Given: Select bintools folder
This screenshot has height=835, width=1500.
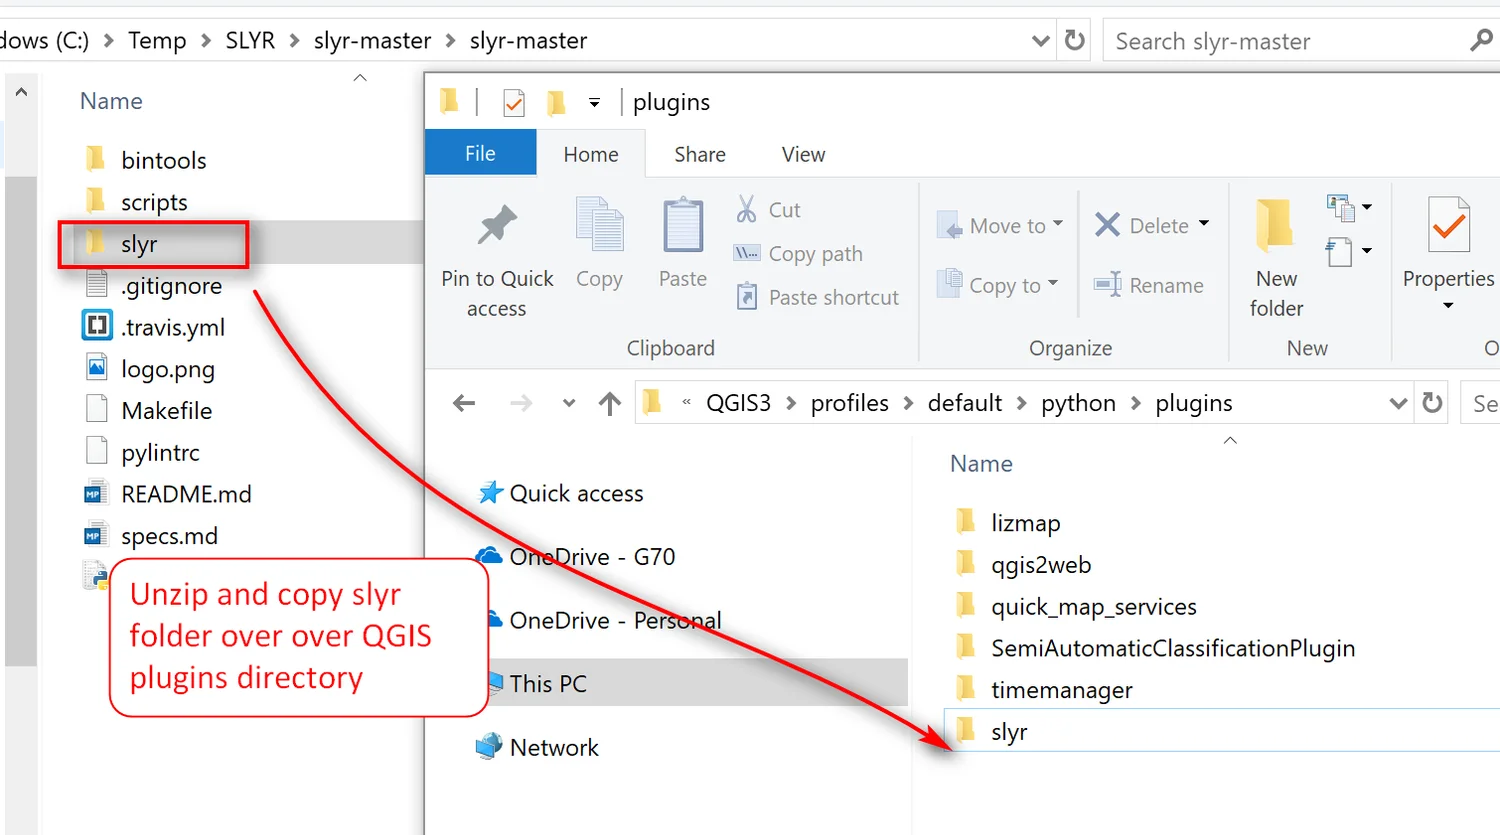Looking at the screenshot, I should coord(145,160).
